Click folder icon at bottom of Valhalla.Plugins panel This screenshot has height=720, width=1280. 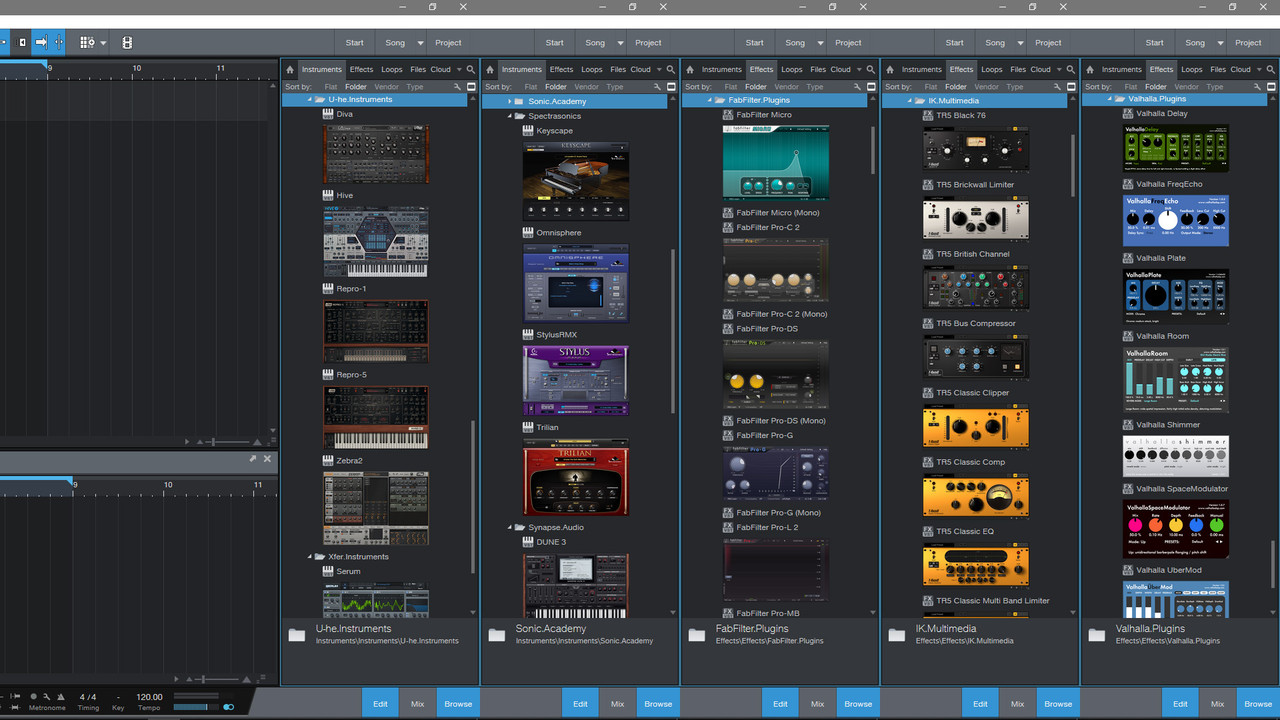1097,634
